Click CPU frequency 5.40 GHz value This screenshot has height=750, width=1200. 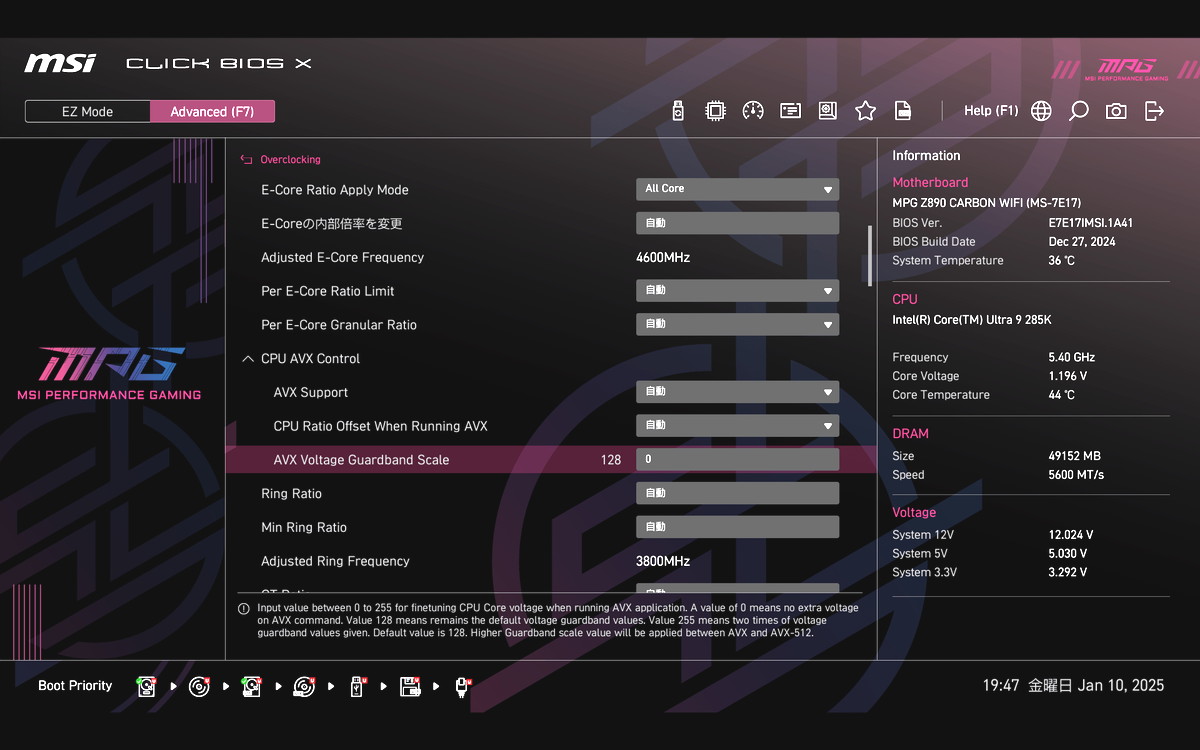point(1071,357)
